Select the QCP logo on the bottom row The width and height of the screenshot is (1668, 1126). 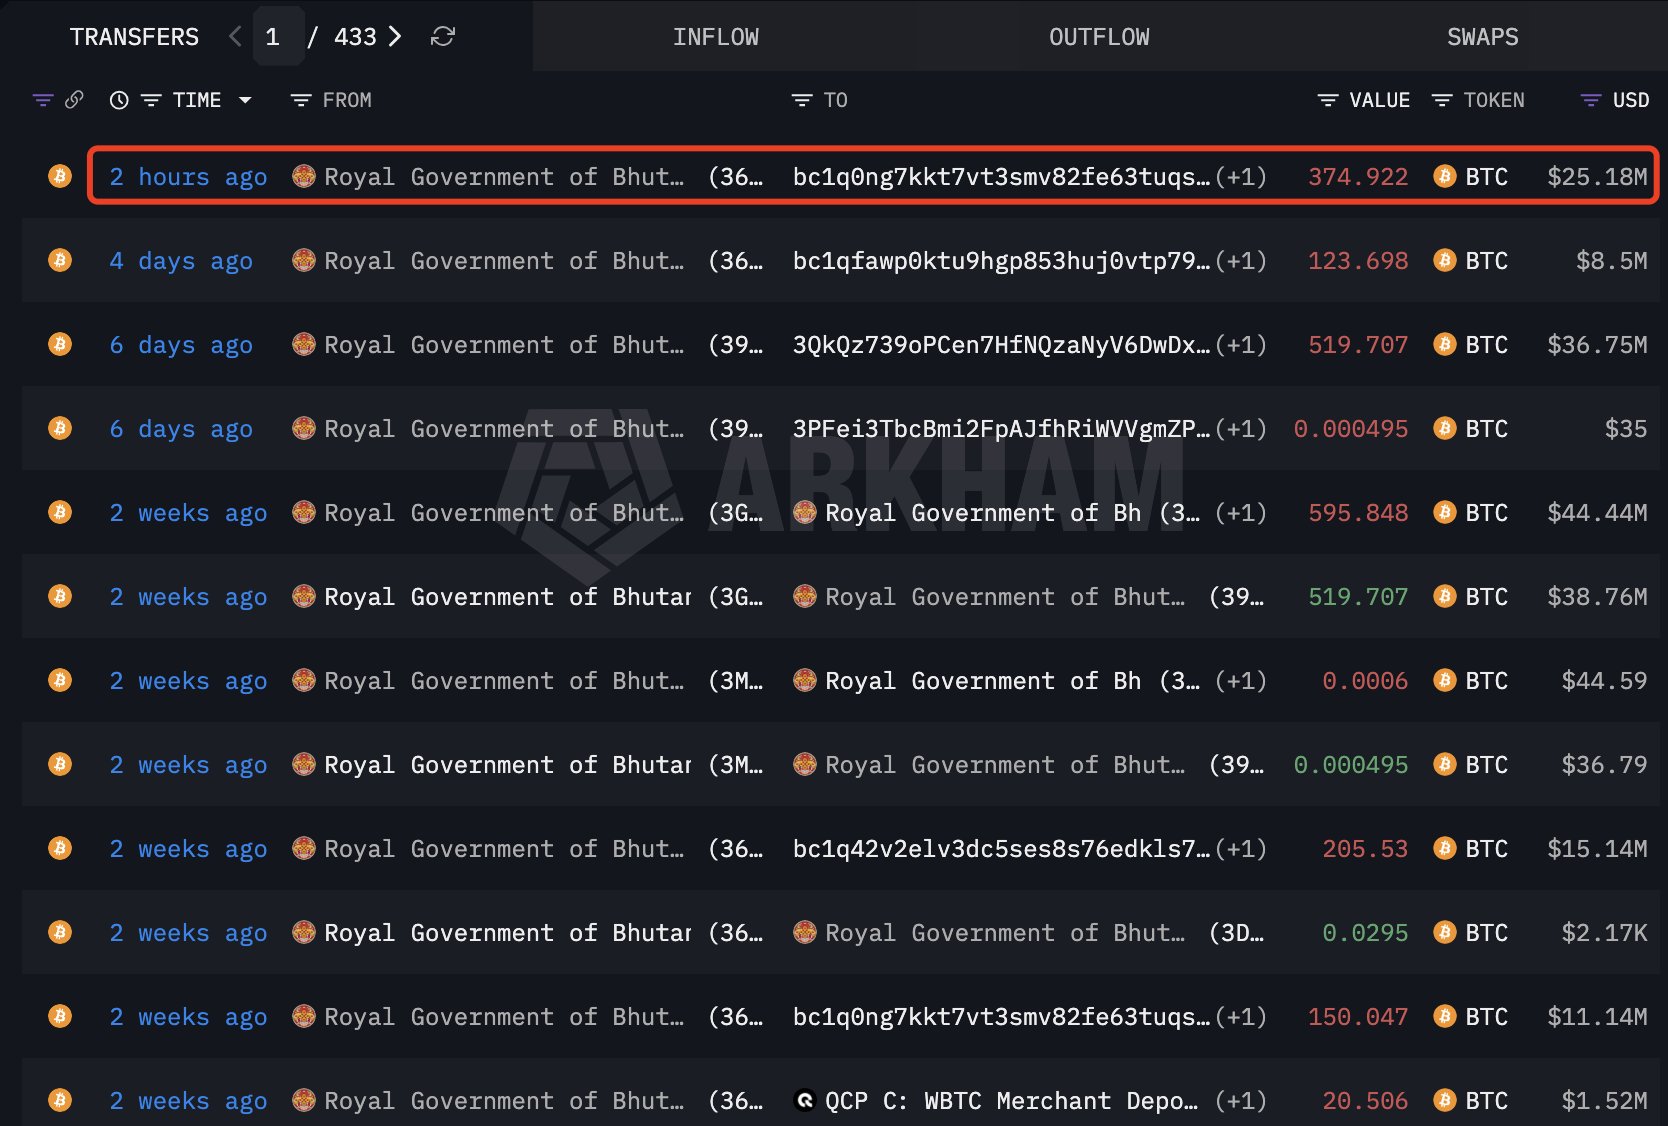806,1100
